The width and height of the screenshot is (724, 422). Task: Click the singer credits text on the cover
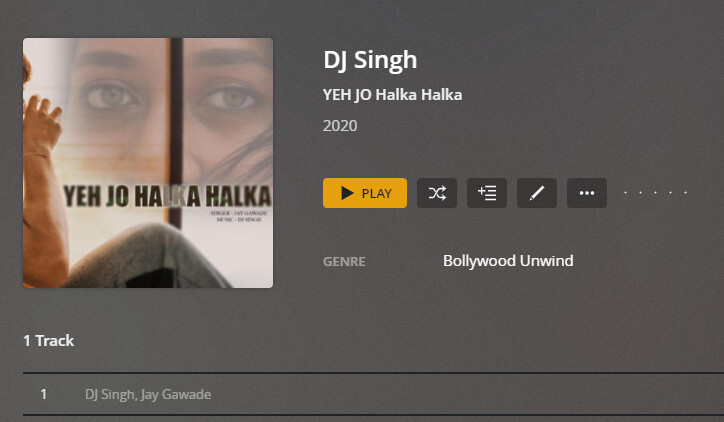click(x=239, y=213)
